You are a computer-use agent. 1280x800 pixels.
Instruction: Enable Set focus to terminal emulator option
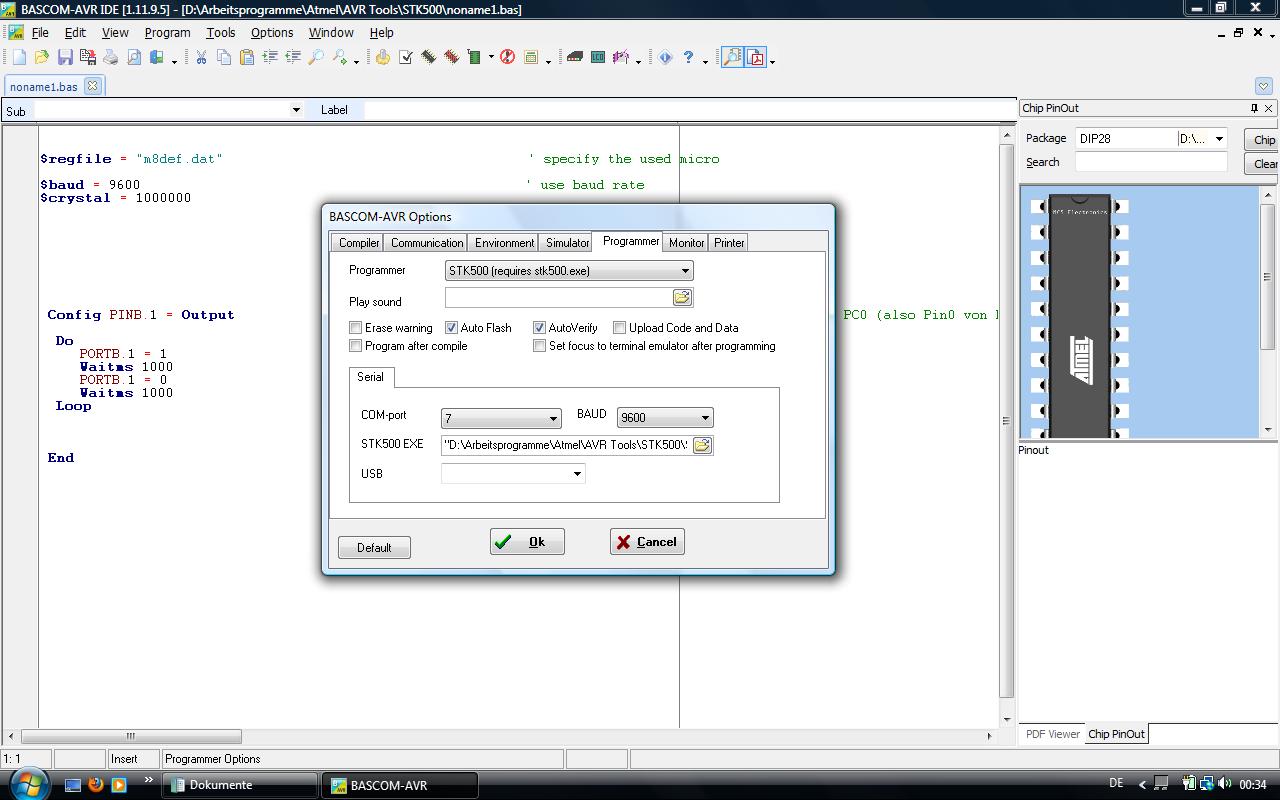(539, 346)
